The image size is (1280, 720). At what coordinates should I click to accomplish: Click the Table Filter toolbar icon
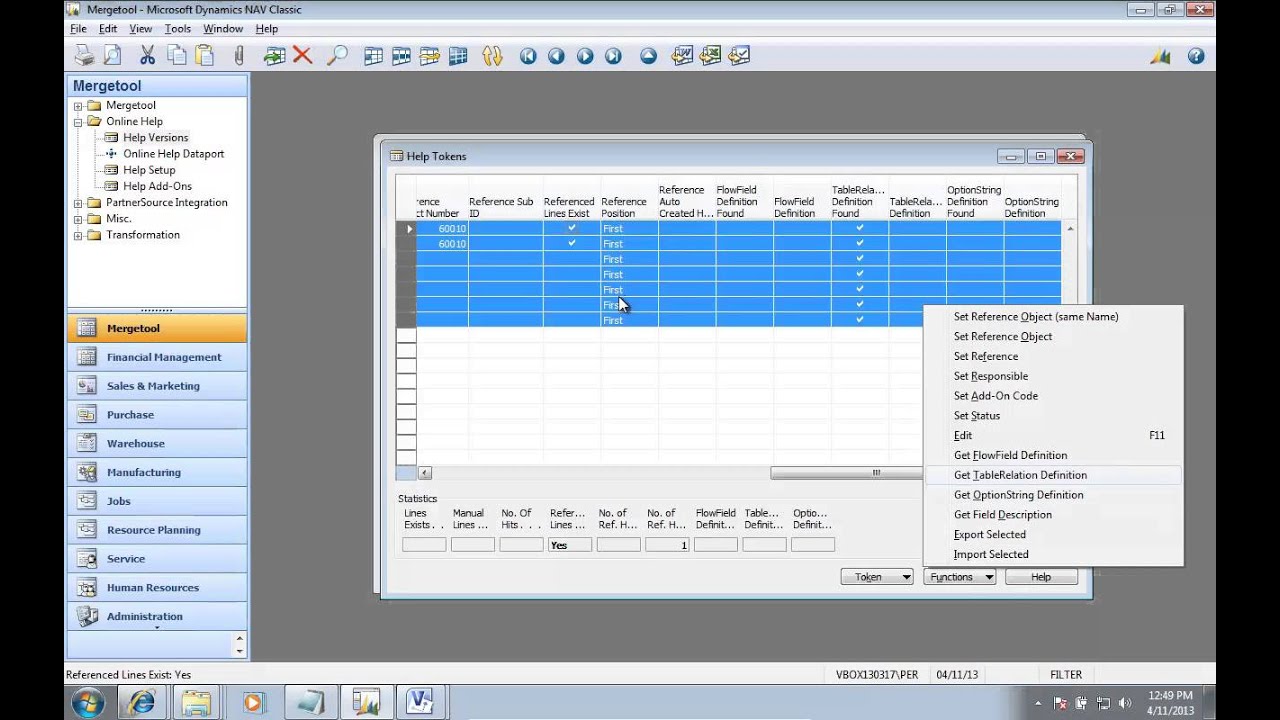(x=401, y=56)
